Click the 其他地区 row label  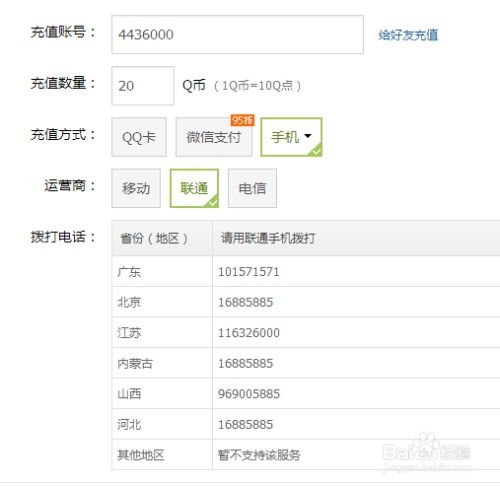pyautogui.click(x=141, y=455)
